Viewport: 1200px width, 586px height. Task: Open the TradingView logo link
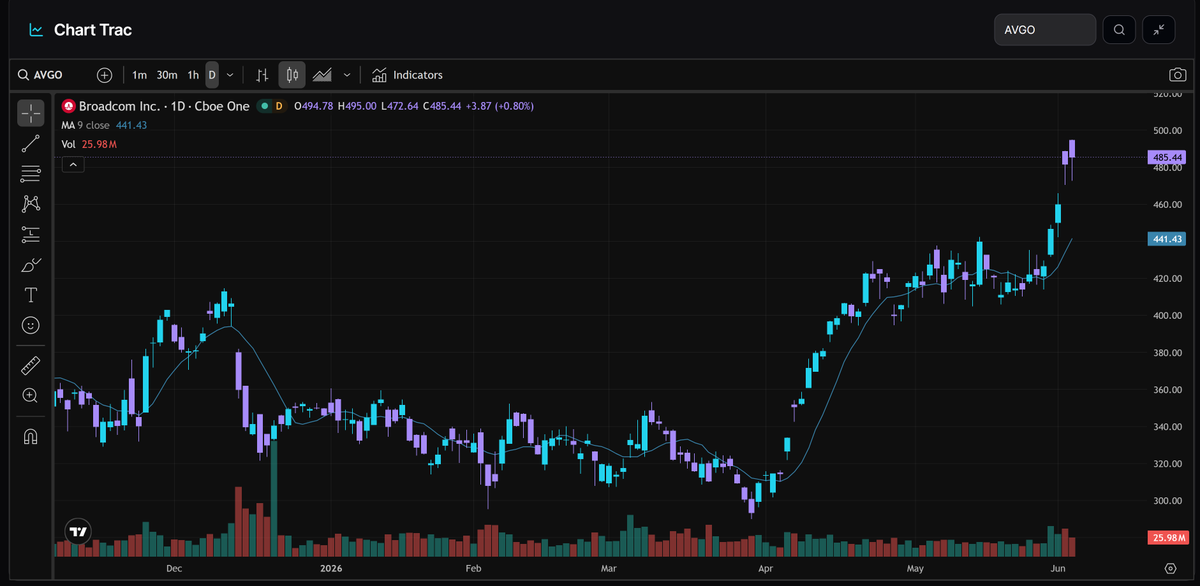77,532
